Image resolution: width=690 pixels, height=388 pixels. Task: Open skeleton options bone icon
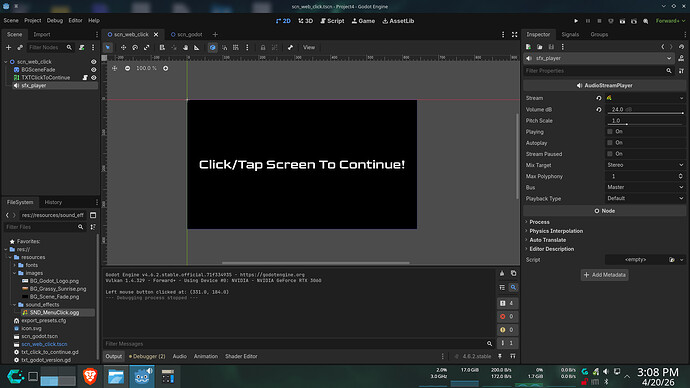(290, 48)
